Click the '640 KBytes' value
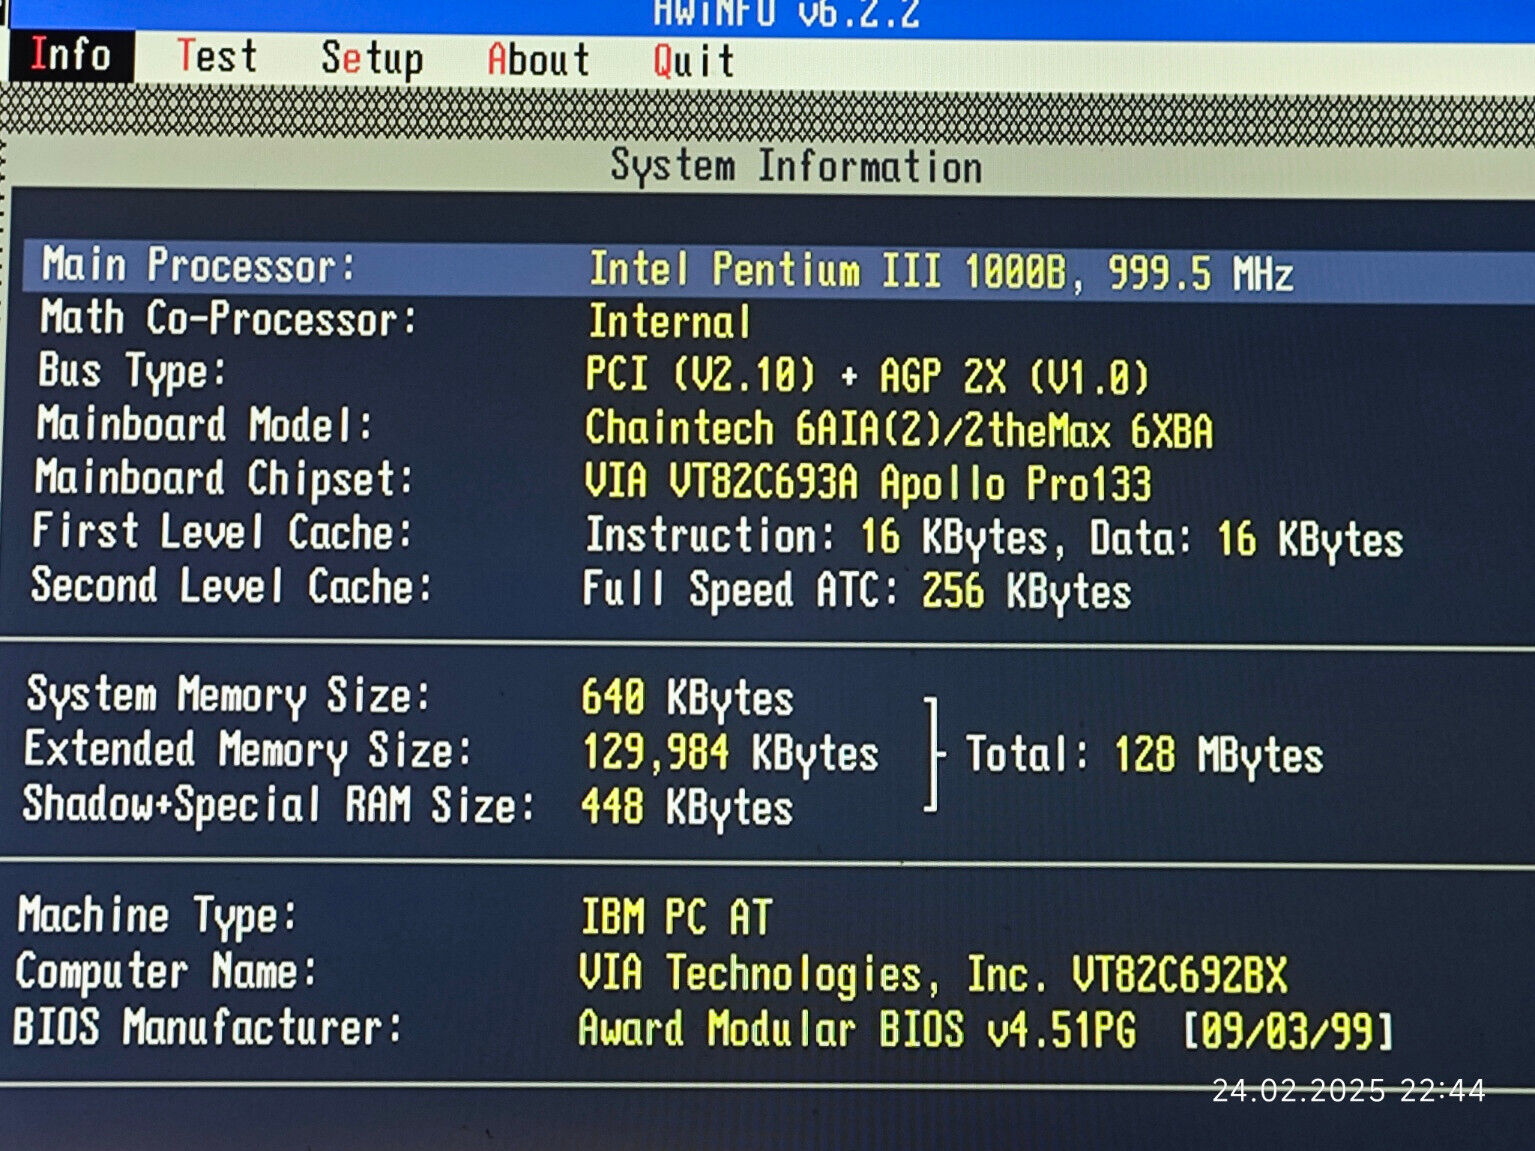1535x1151 pixels. (688, 698)
